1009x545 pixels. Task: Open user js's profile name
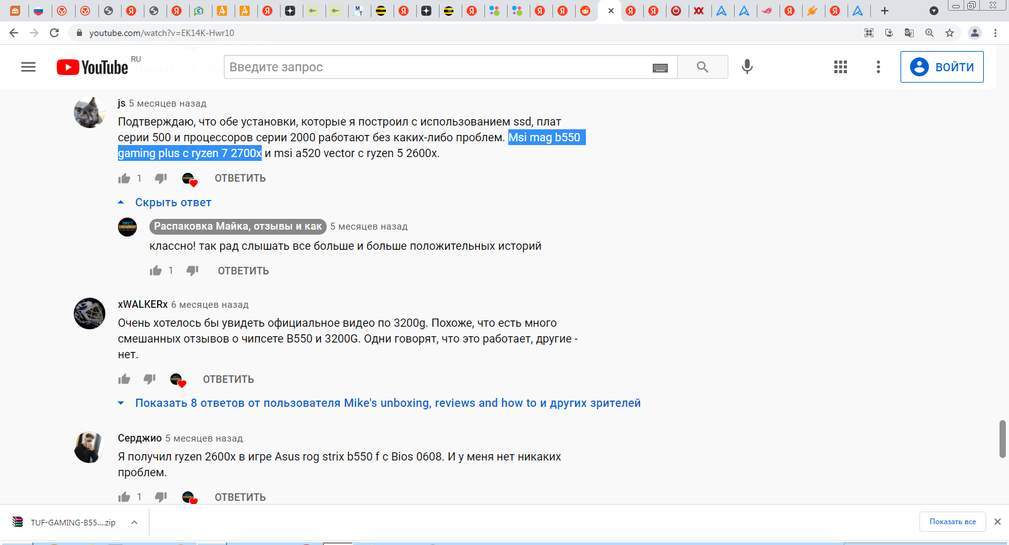122,103
